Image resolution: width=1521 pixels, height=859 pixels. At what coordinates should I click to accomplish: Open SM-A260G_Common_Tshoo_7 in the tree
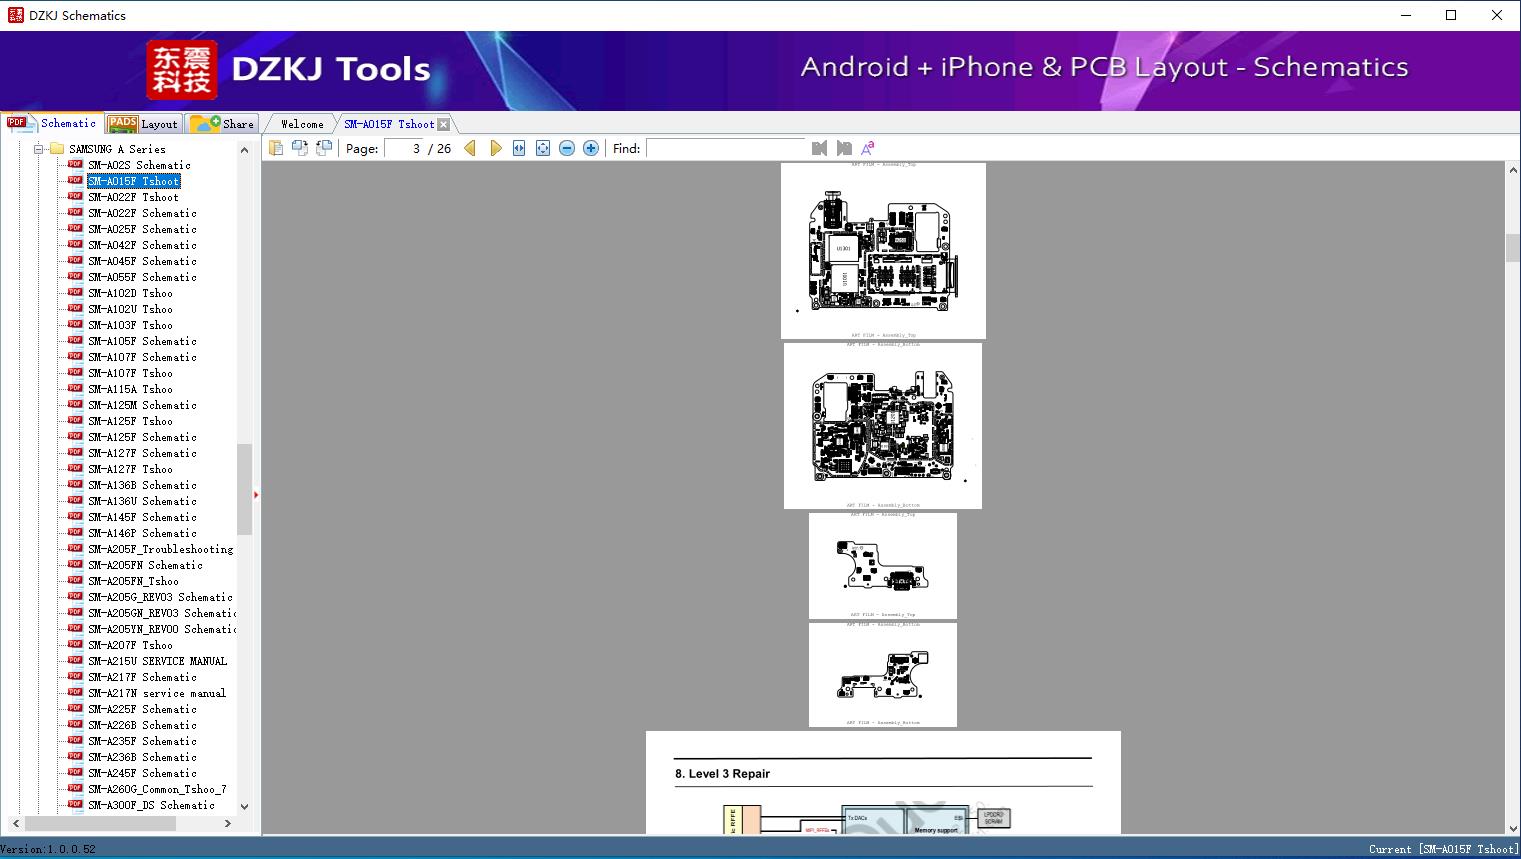pyautogui.click(x=157, y=789)
